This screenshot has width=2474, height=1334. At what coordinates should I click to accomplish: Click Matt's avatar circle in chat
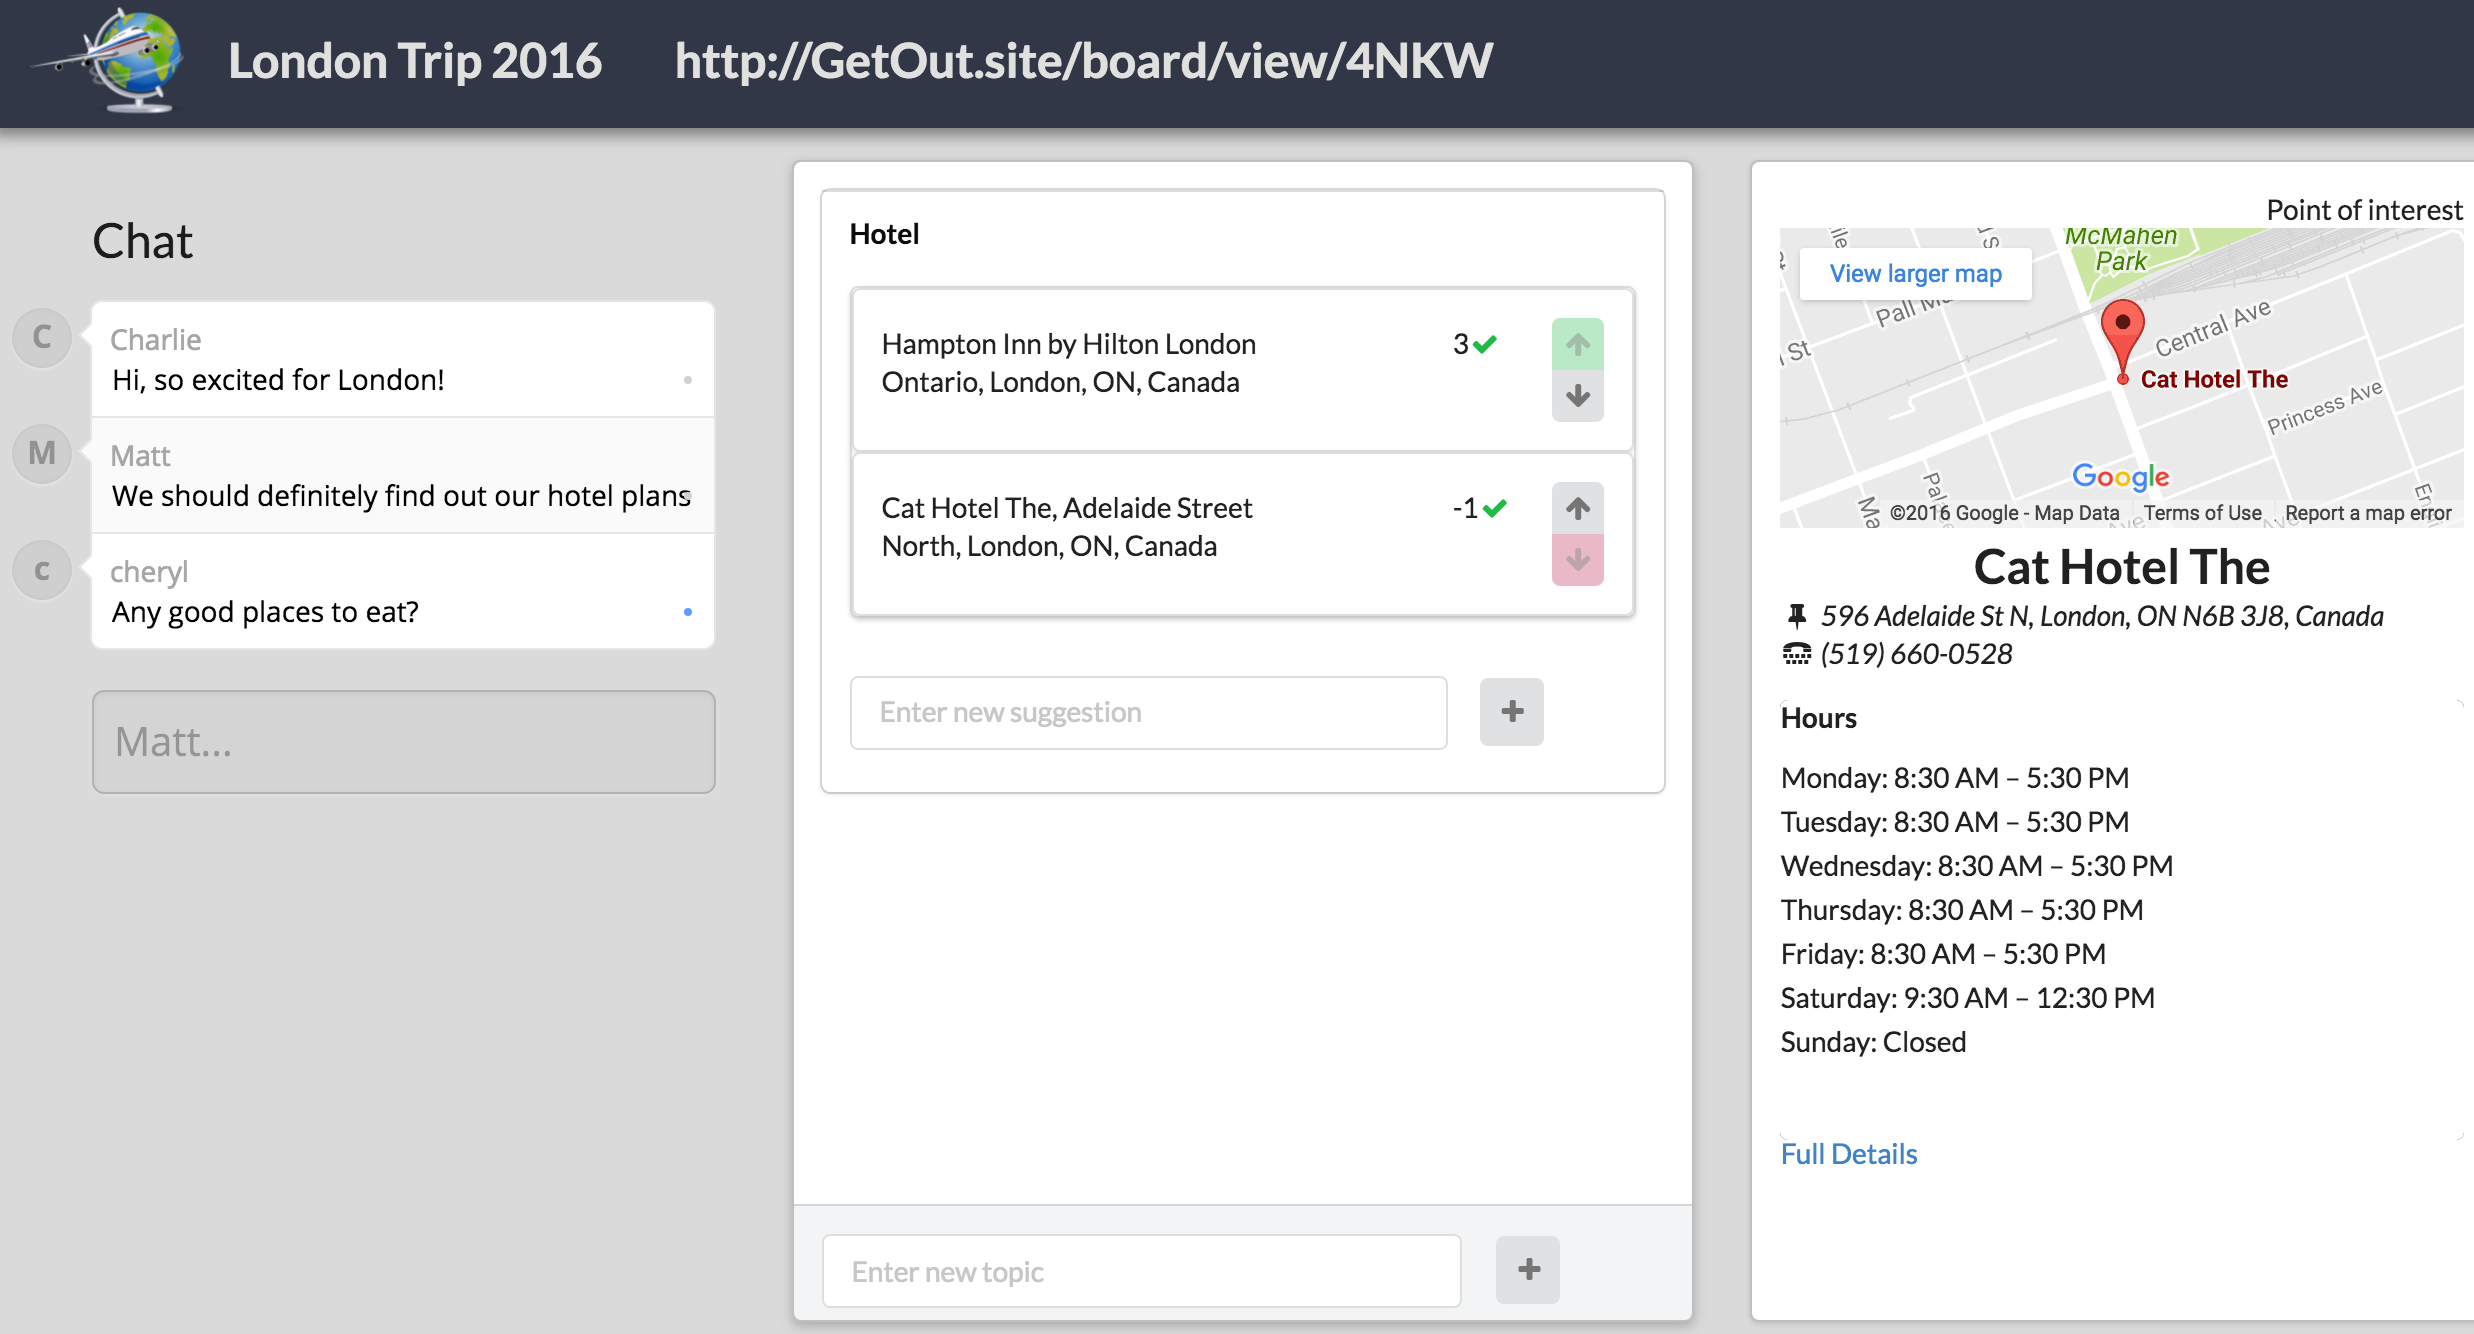42,453
